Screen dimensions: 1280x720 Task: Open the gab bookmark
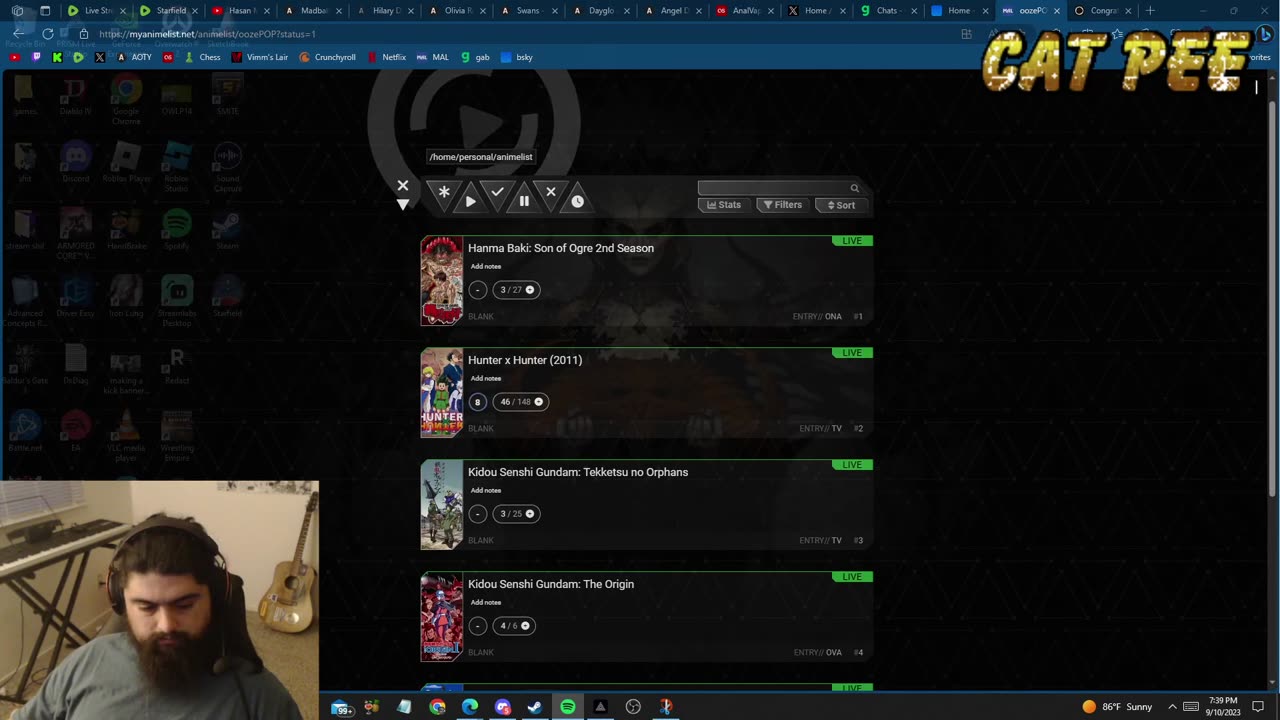point(476,57)
